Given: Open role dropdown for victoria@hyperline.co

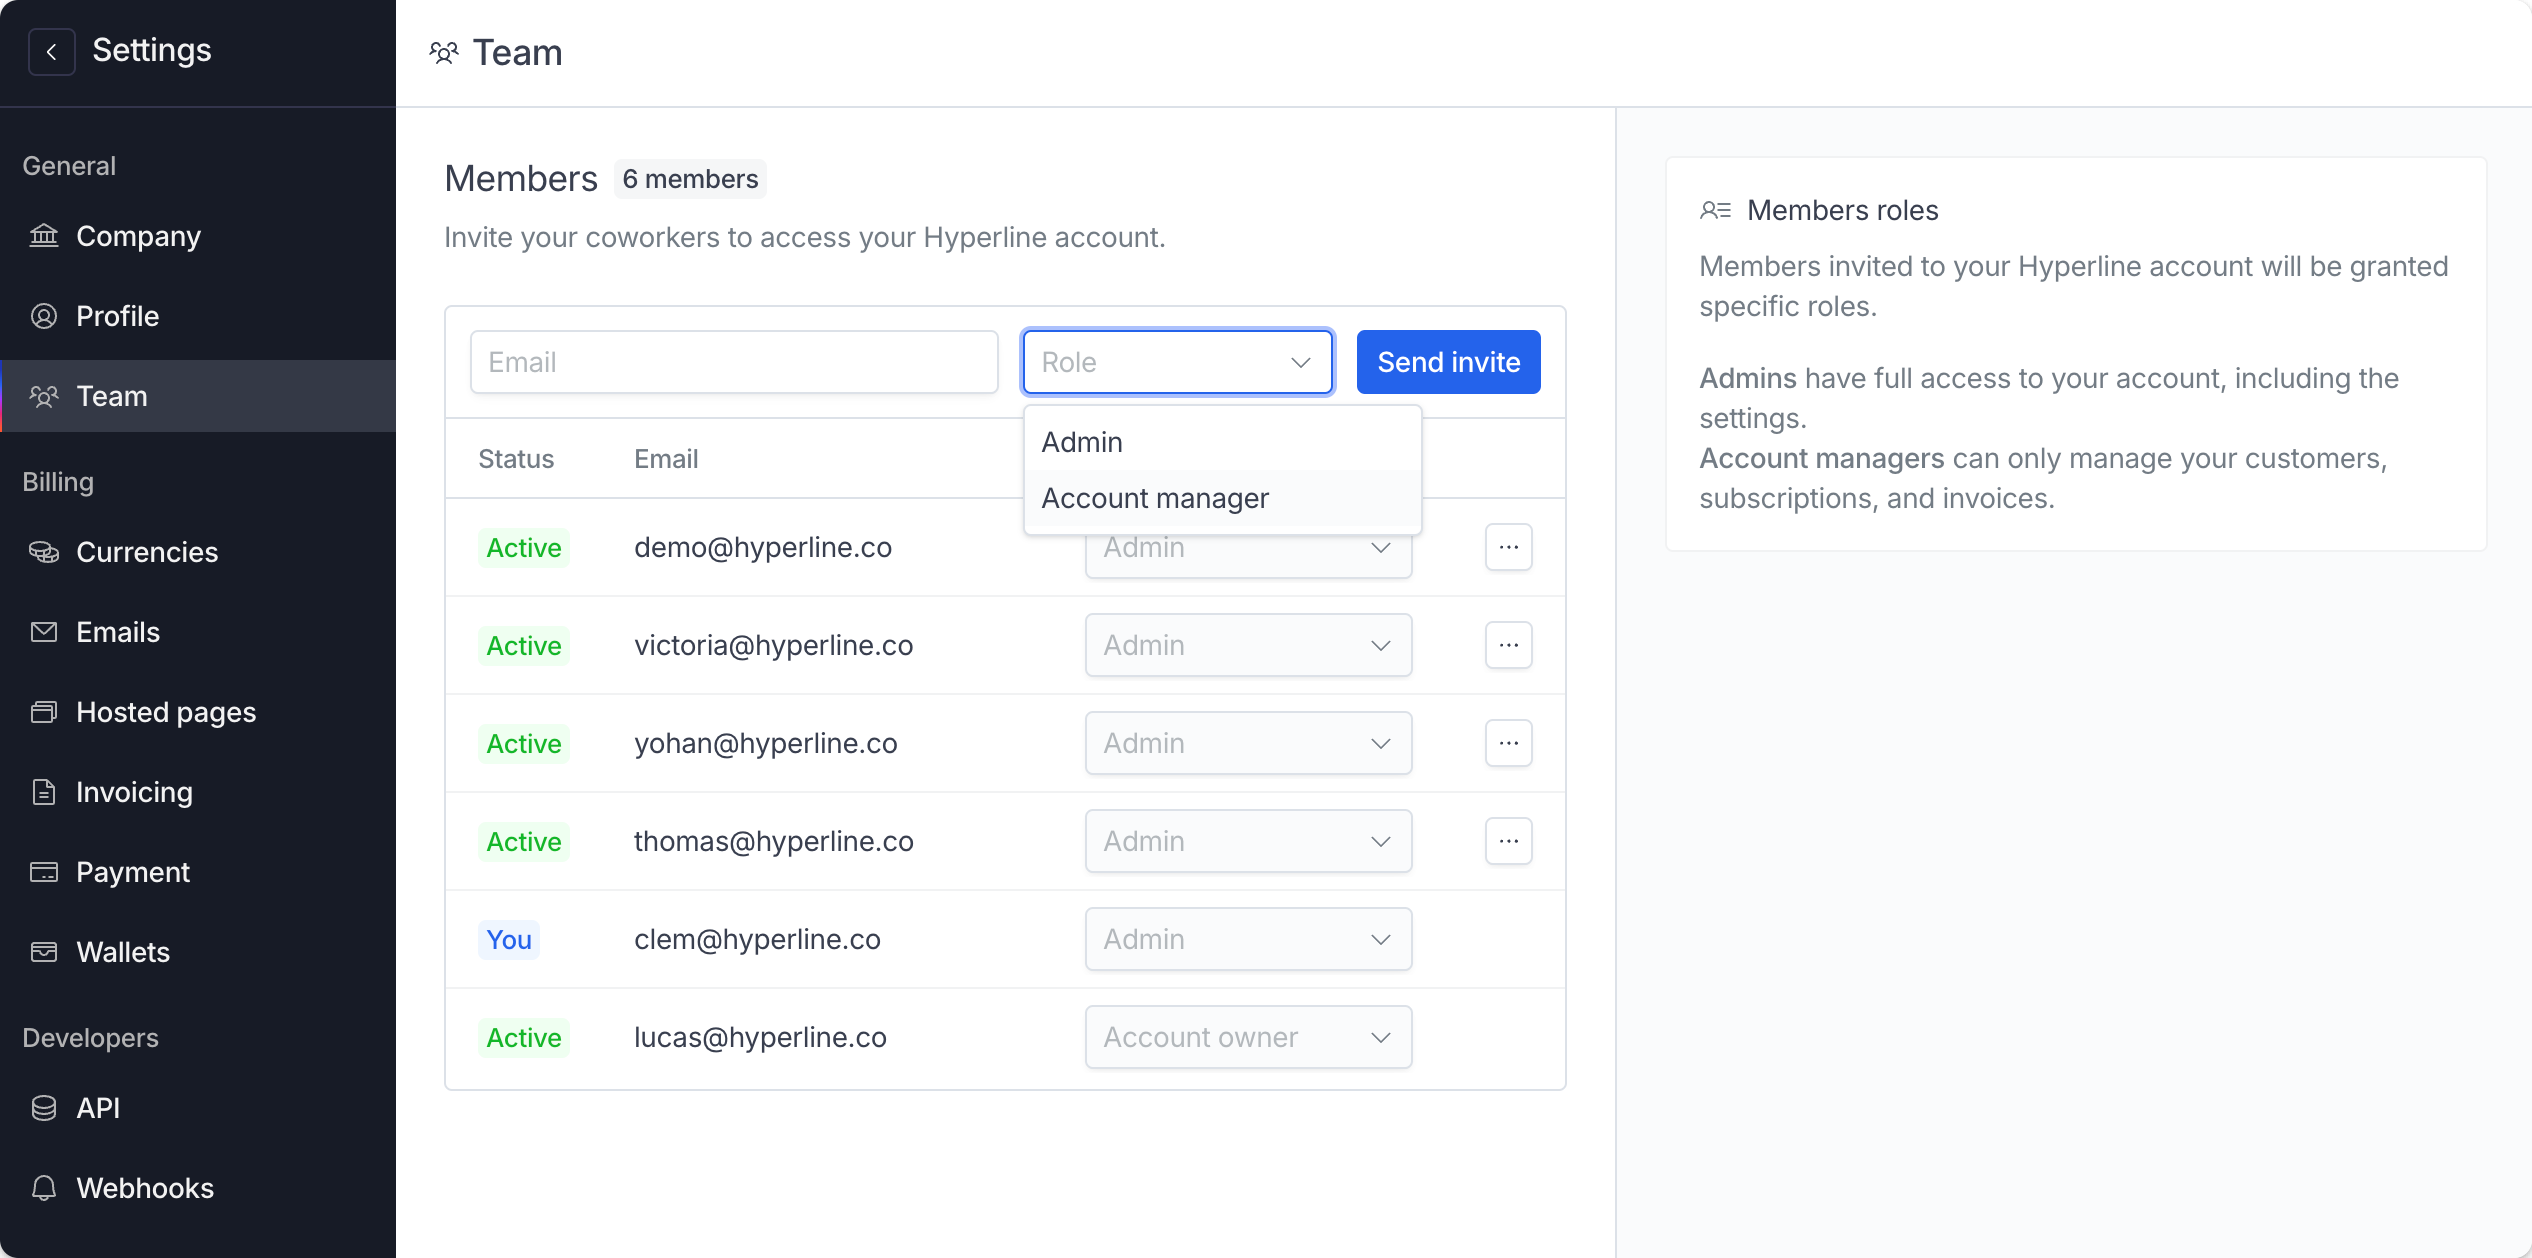Looking at the screenshot, I should pyautogui.click(x=1248, y=645).
